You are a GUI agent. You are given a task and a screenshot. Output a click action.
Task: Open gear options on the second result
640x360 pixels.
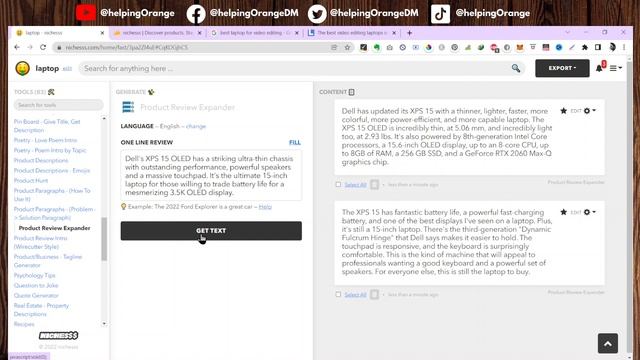pos(589,212)
